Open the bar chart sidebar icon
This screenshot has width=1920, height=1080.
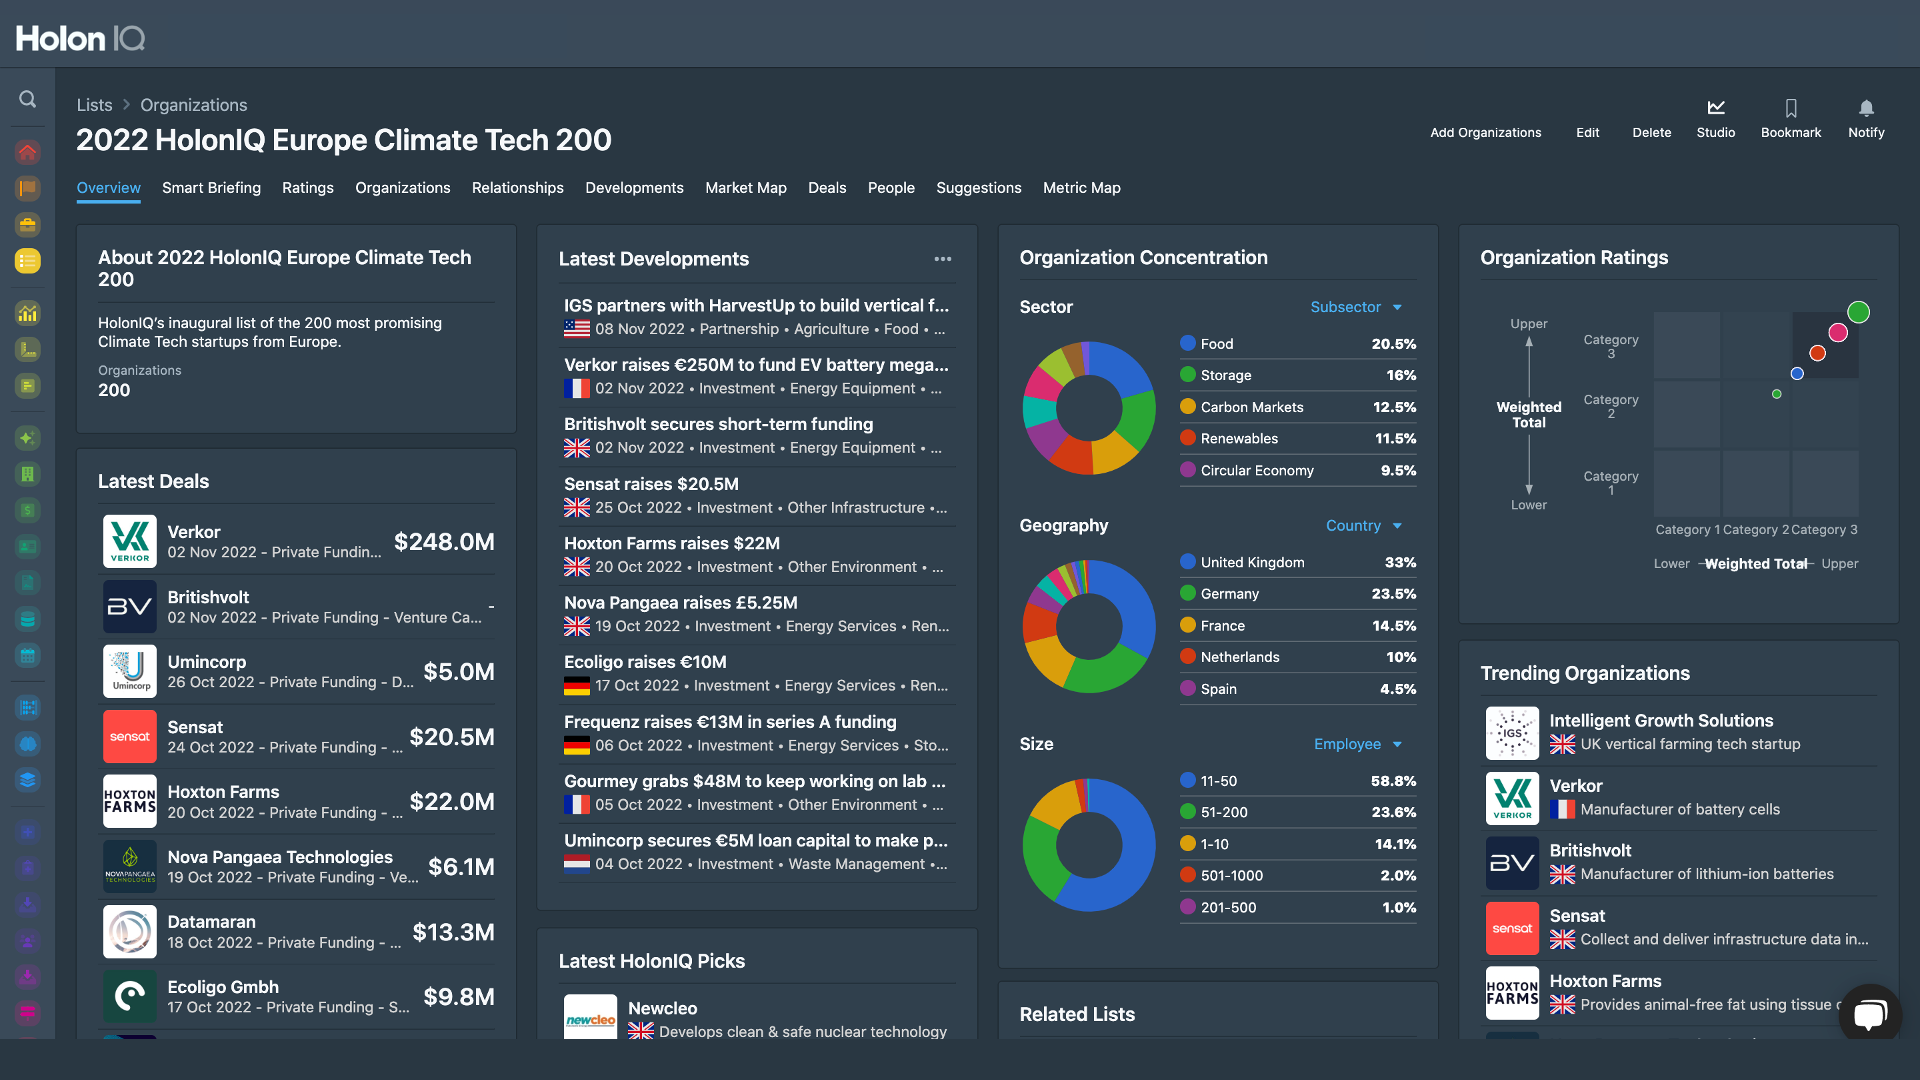27,313
